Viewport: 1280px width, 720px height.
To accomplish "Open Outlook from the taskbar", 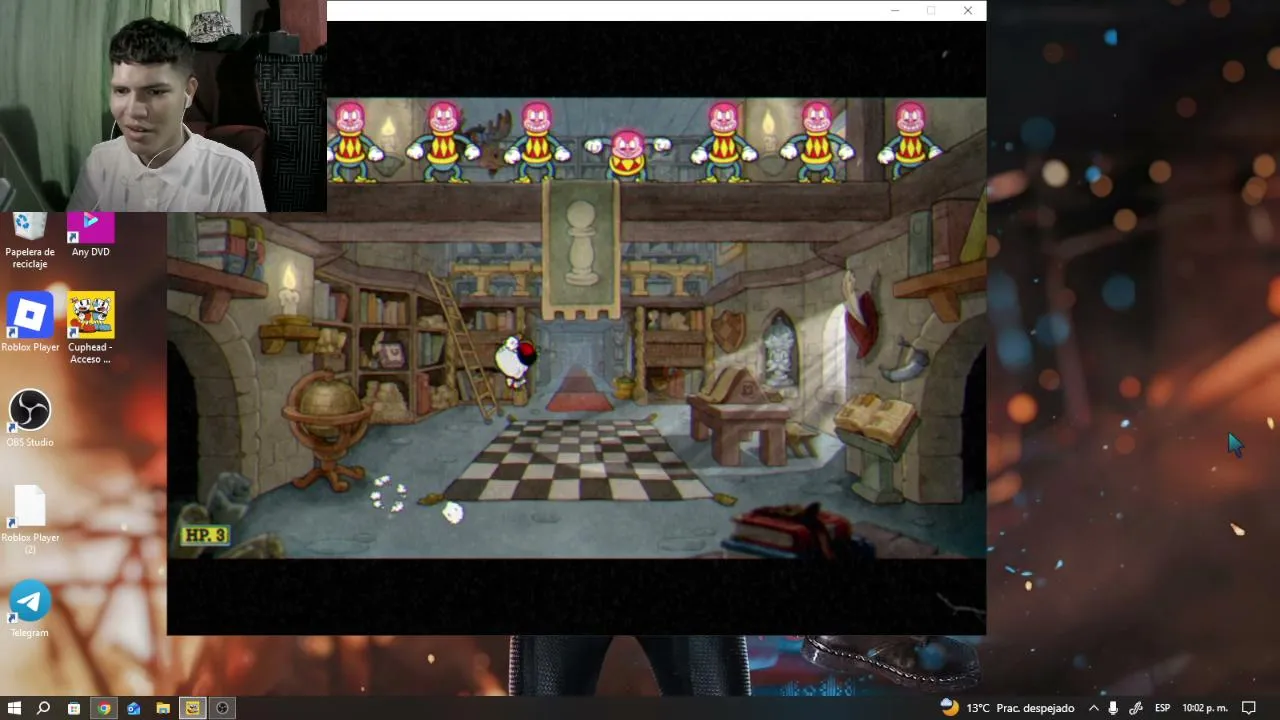I will (x=133, y=708).
